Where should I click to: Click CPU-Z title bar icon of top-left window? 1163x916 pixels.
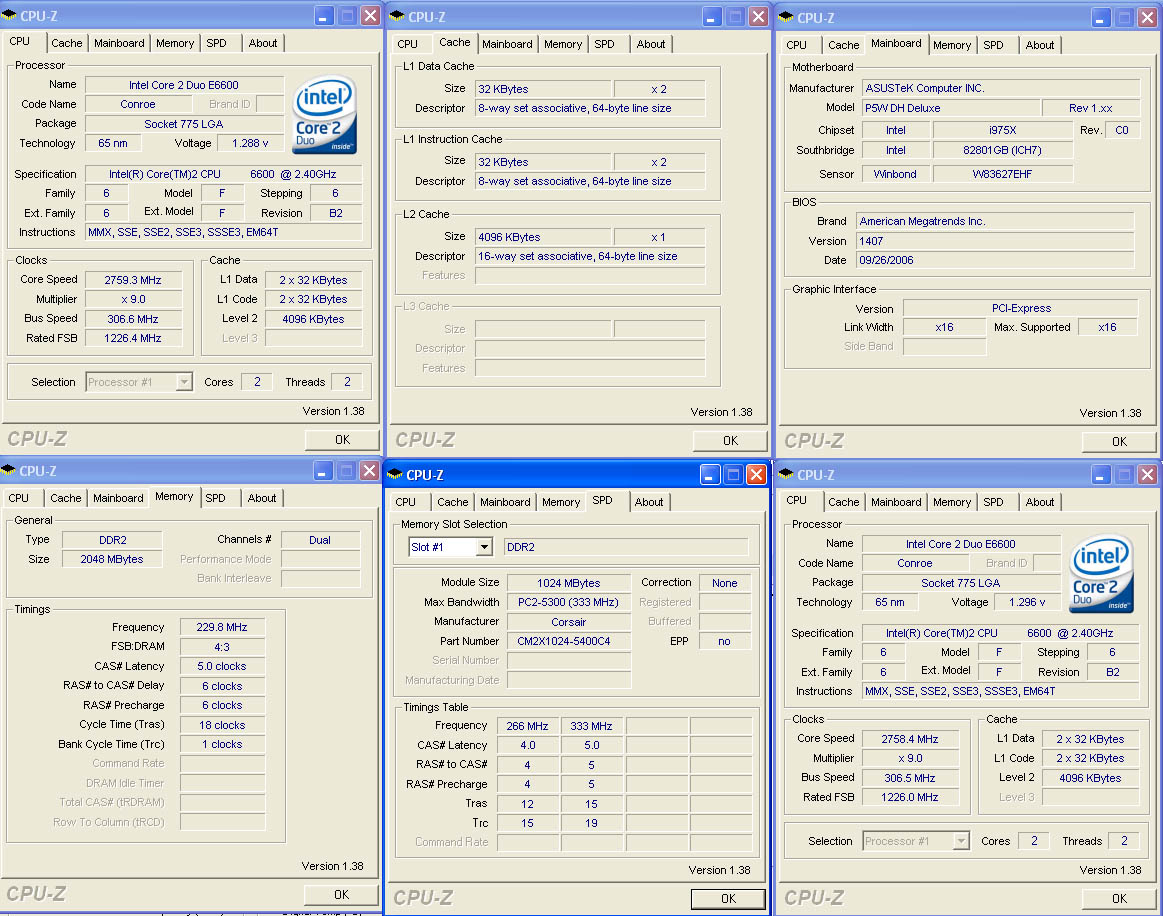point(10,16)
